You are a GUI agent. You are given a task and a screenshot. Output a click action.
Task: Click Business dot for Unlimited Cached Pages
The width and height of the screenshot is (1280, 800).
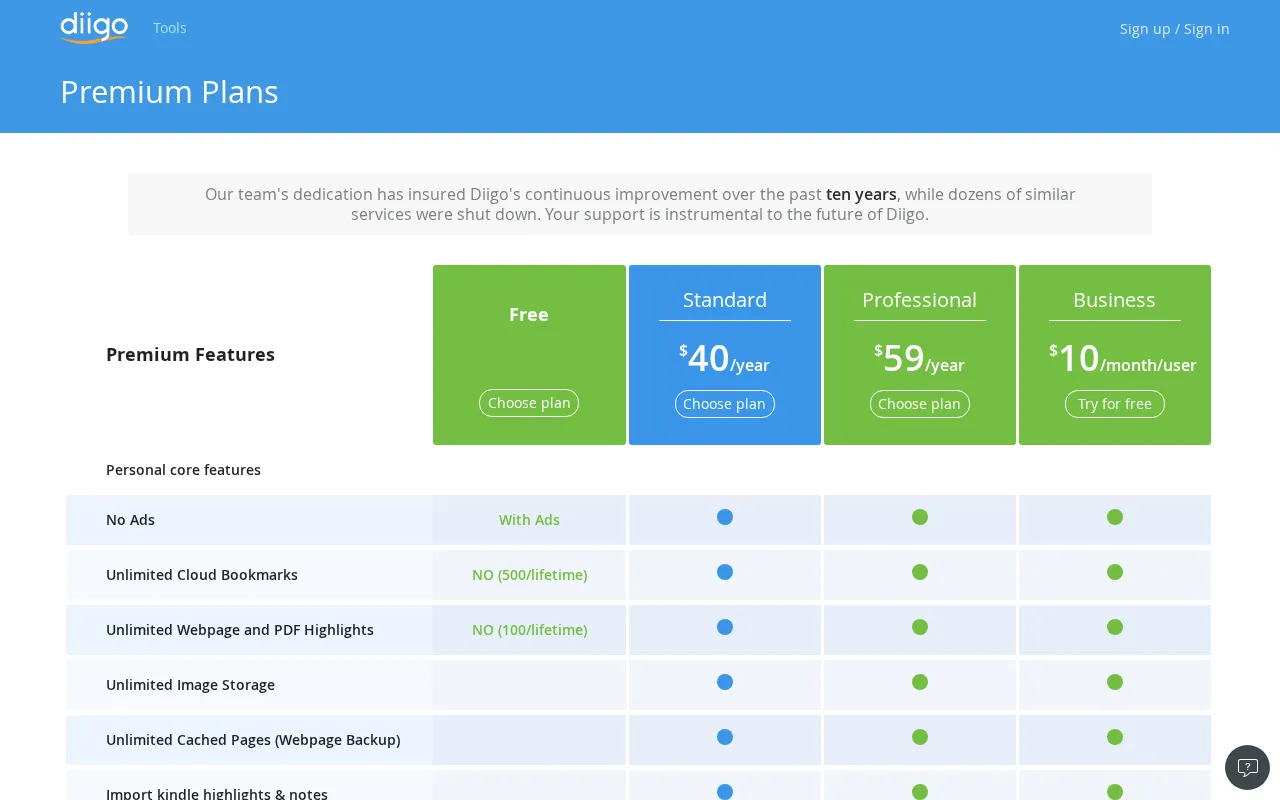tap(1115, 737)
